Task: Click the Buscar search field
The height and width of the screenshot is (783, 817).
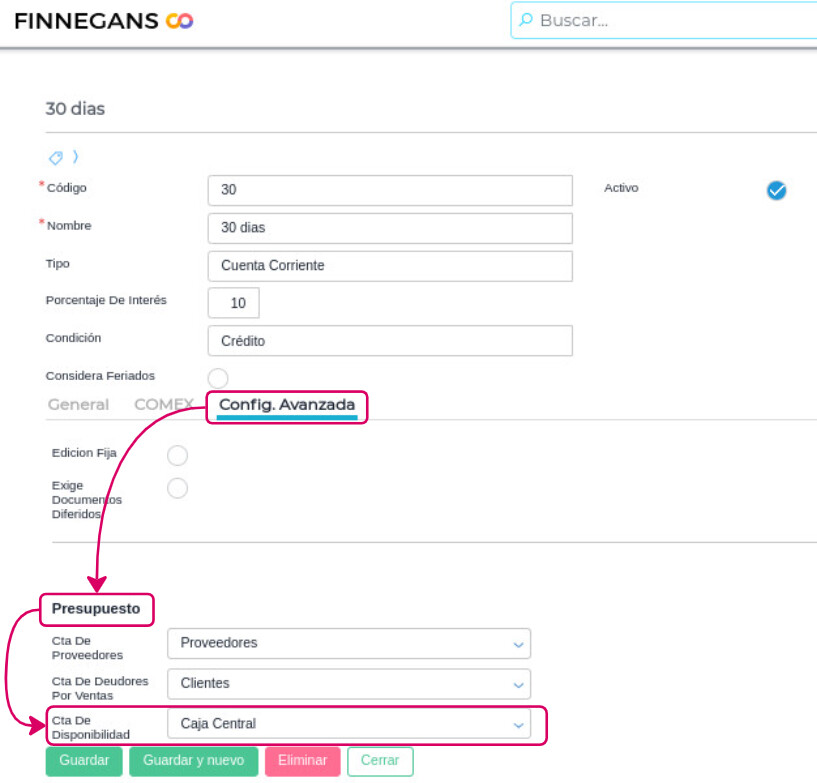Action: [670, 20]
